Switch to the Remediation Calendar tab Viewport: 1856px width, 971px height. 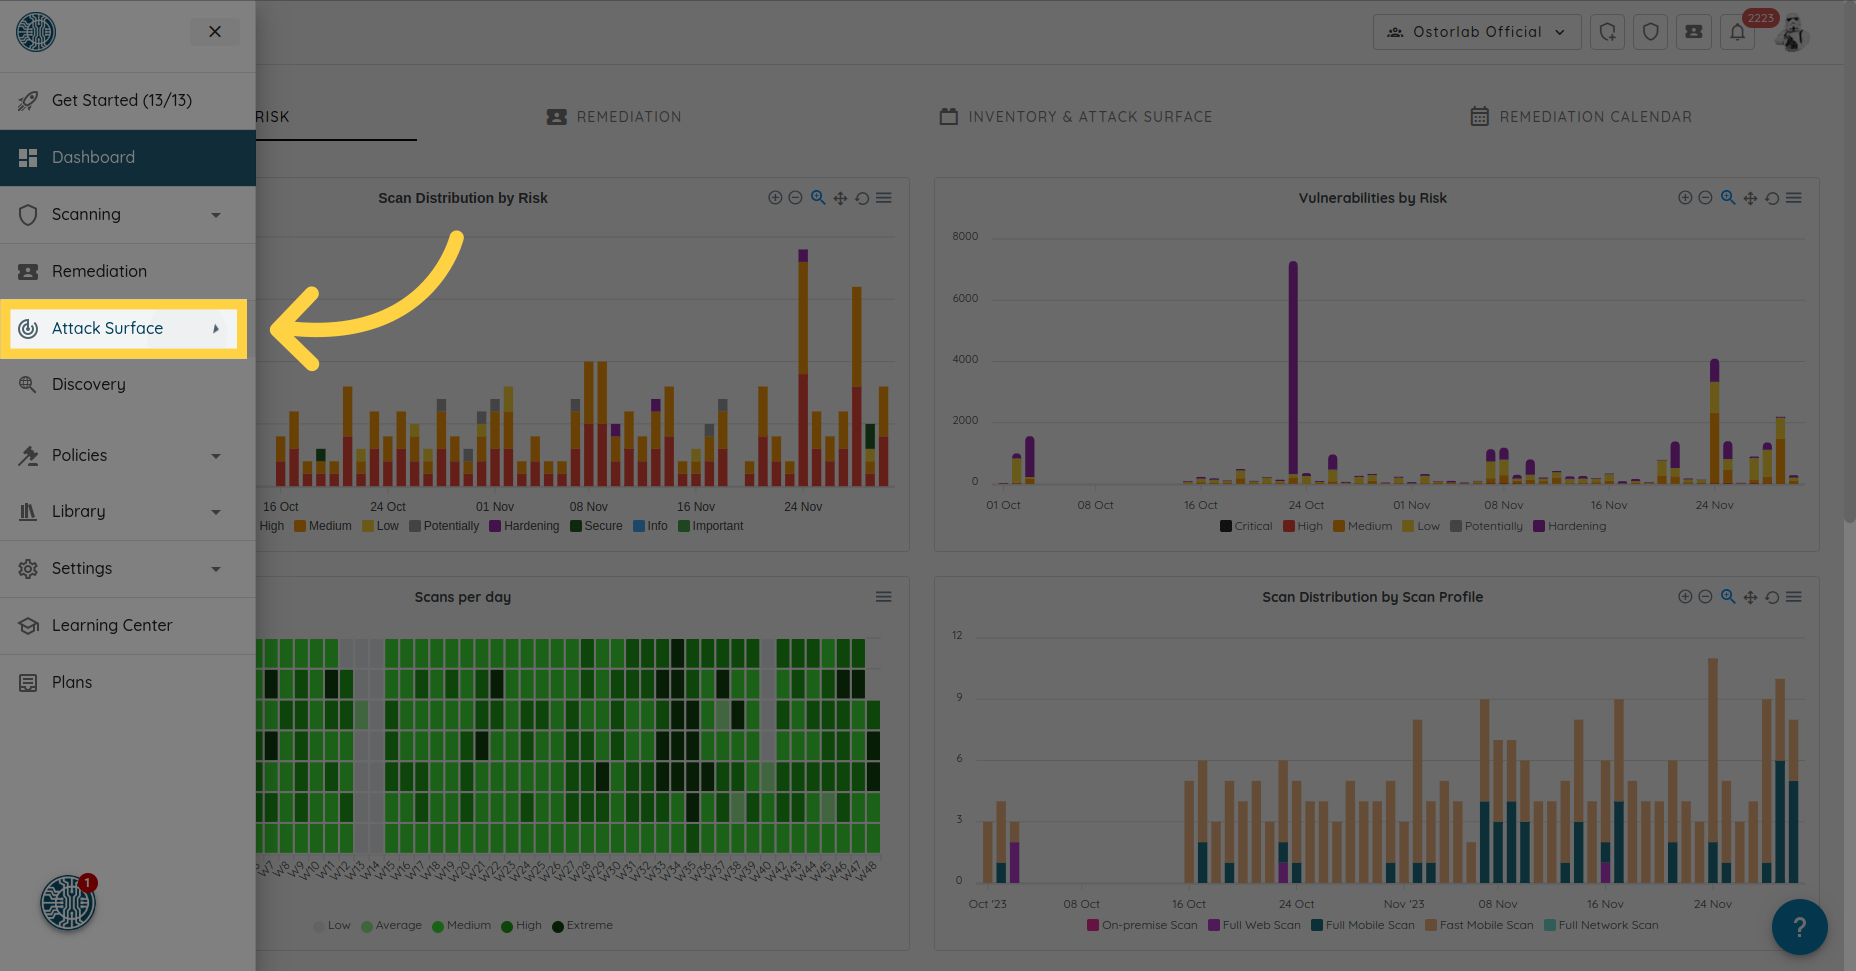(x=1581, y=117)
